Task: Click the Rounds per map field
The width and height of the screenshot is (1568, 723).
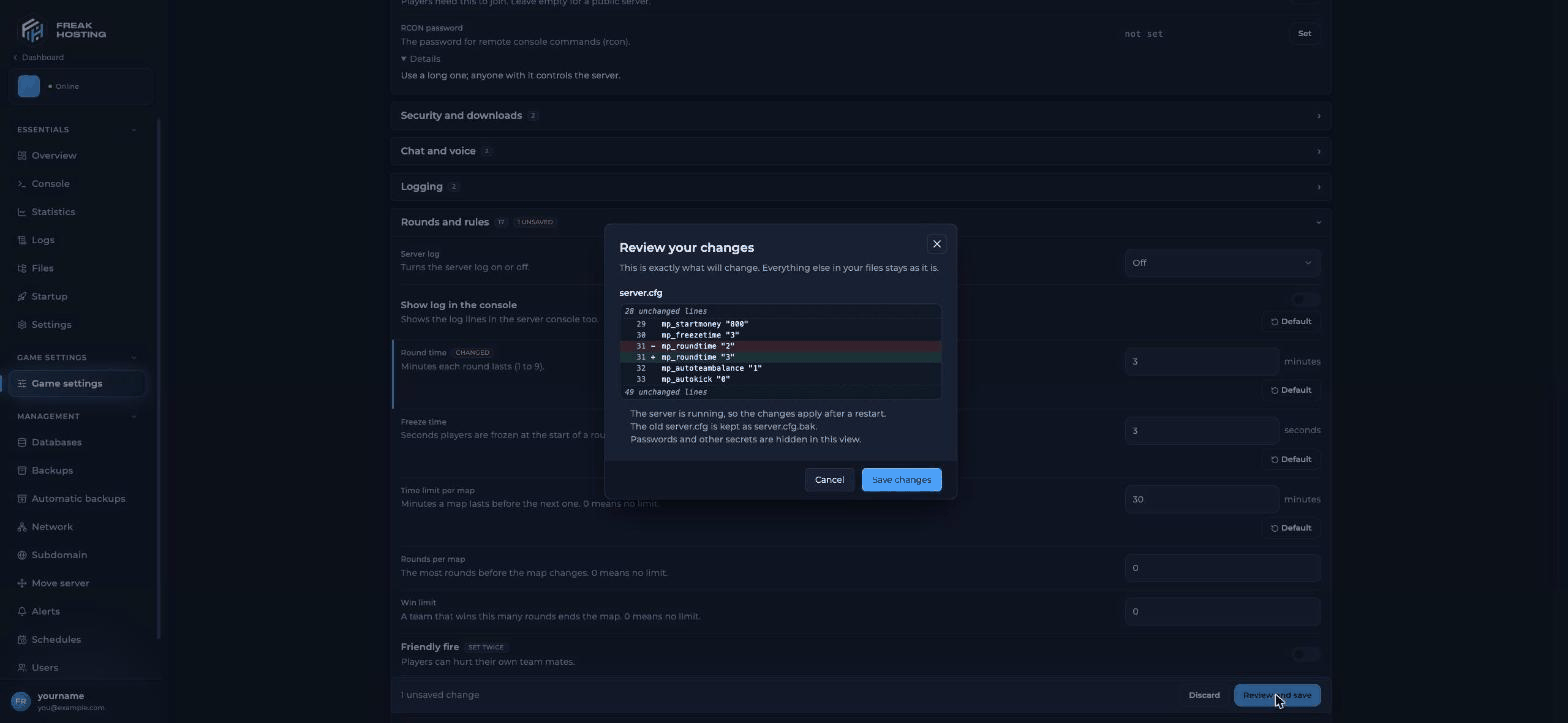Action: [x=1222, y=568]
